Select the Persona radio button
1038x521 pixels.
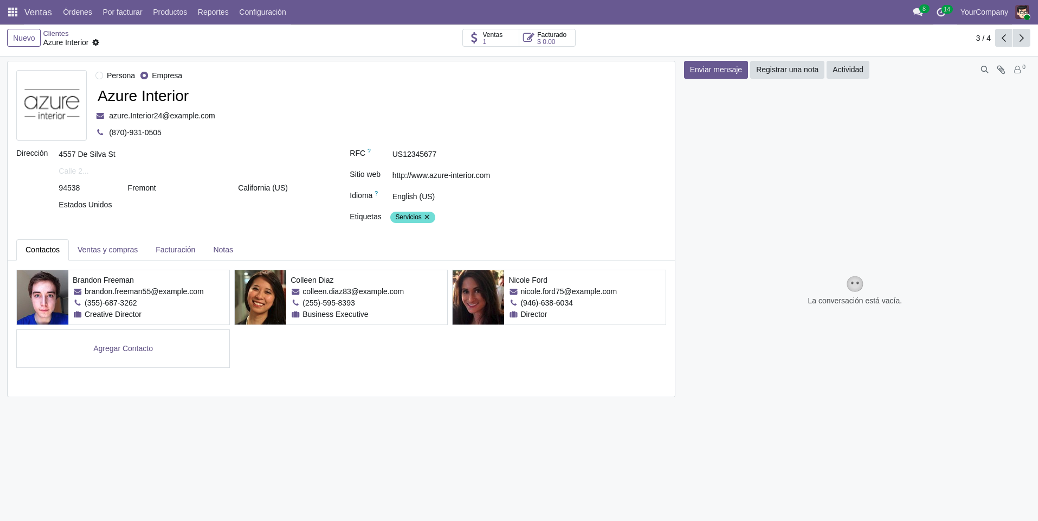99,75
